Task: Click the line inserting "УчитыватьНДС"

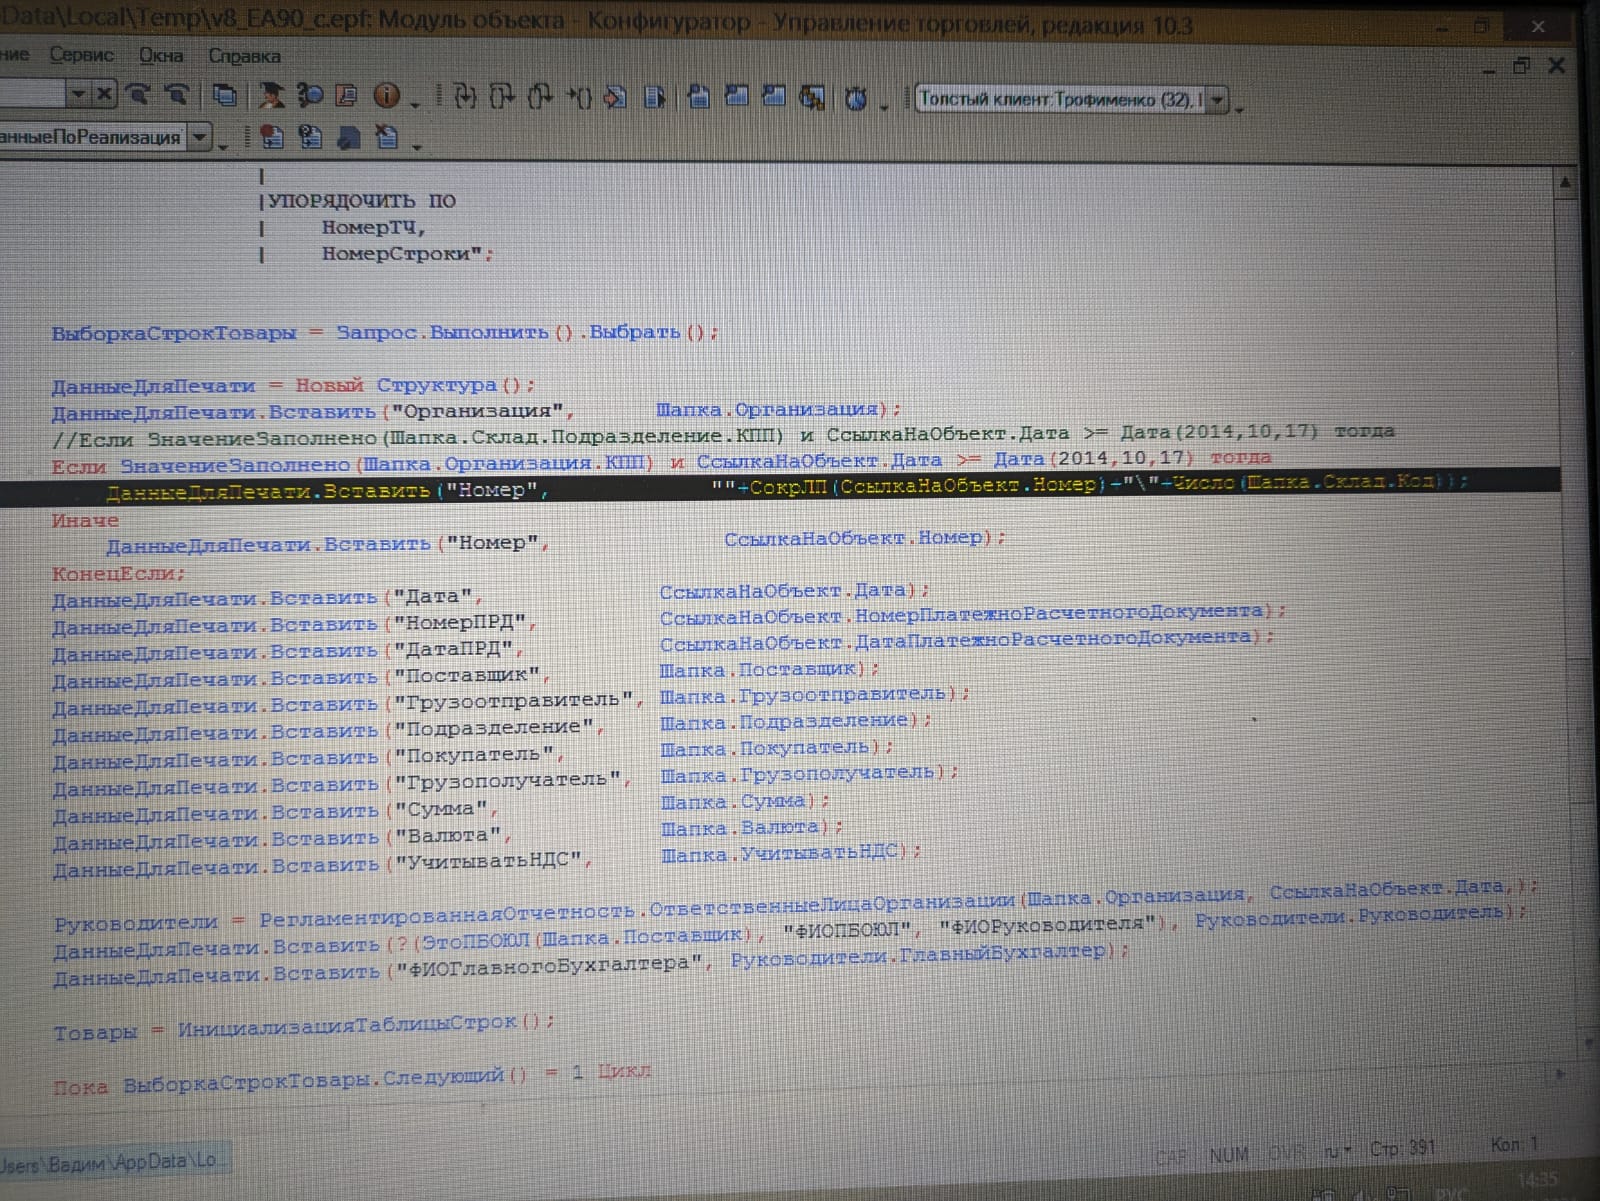Action: click(x=487, y=860)
